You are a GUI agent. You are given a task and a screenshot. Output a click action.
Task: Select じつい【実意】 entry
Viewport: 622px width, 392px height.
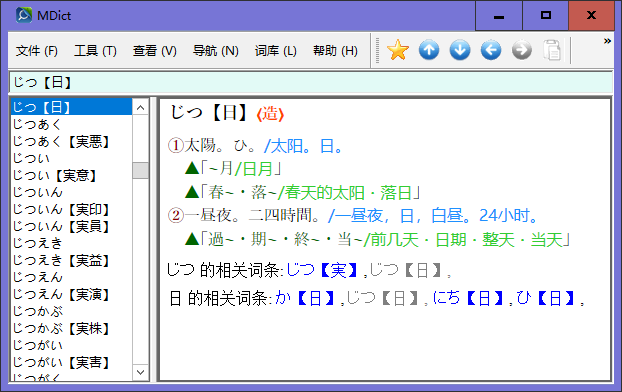pyautogui.click(x=71, y=175)
